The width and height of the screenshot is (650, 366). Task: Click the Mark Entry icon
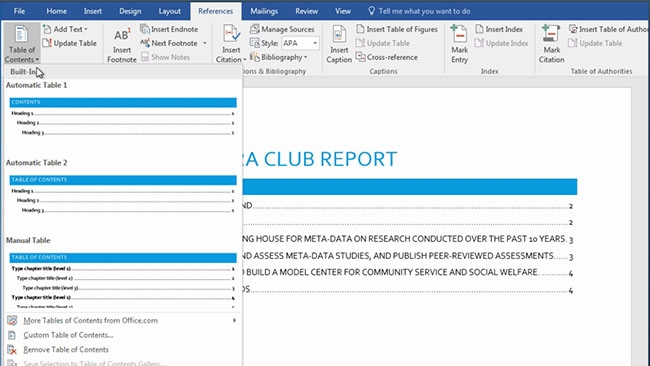point(459,33)
